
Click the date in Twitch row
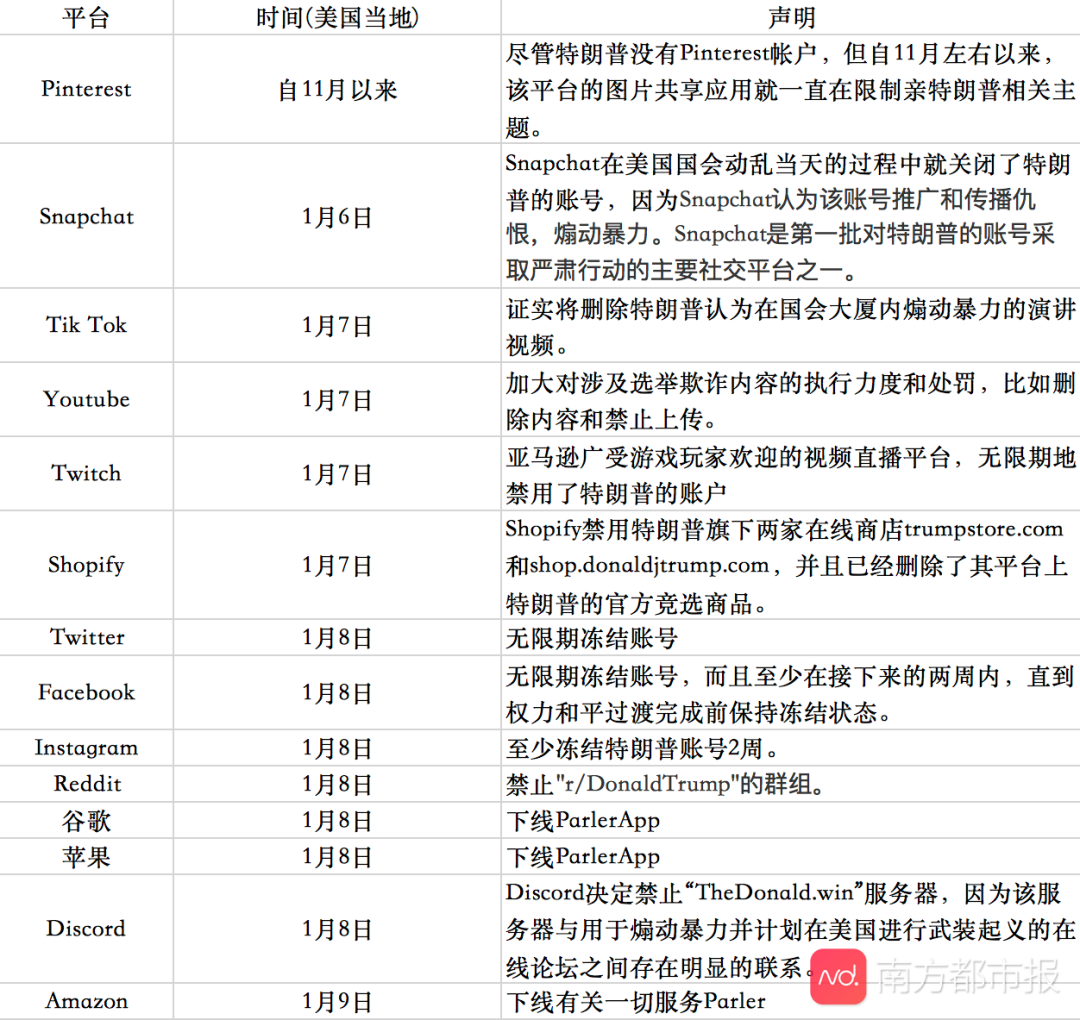(x=337, y=475)
